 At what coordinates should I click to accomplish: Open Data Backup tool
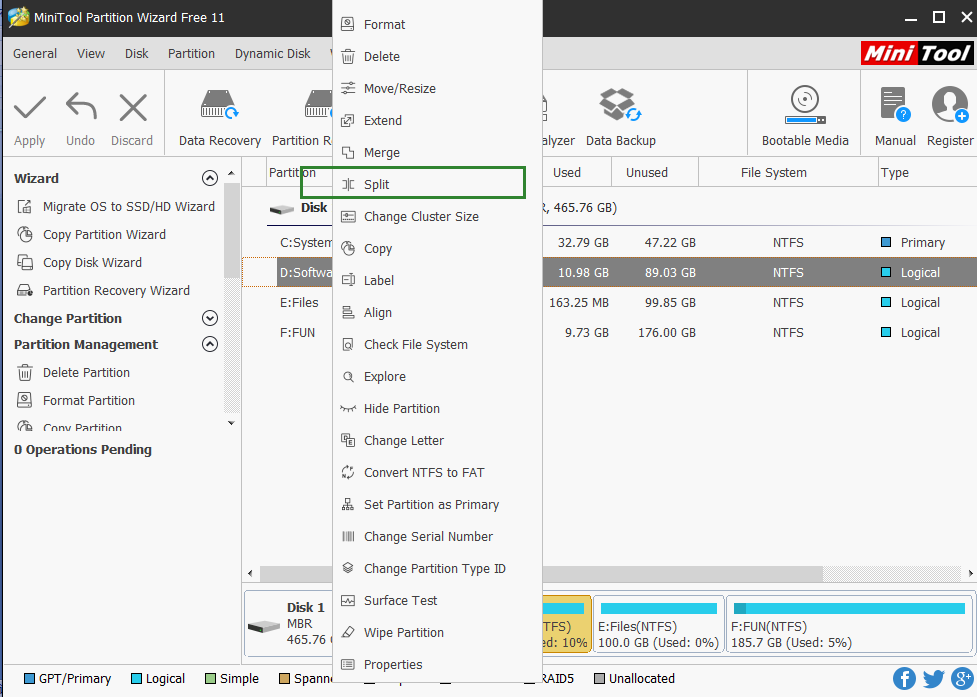click(621, 118)
